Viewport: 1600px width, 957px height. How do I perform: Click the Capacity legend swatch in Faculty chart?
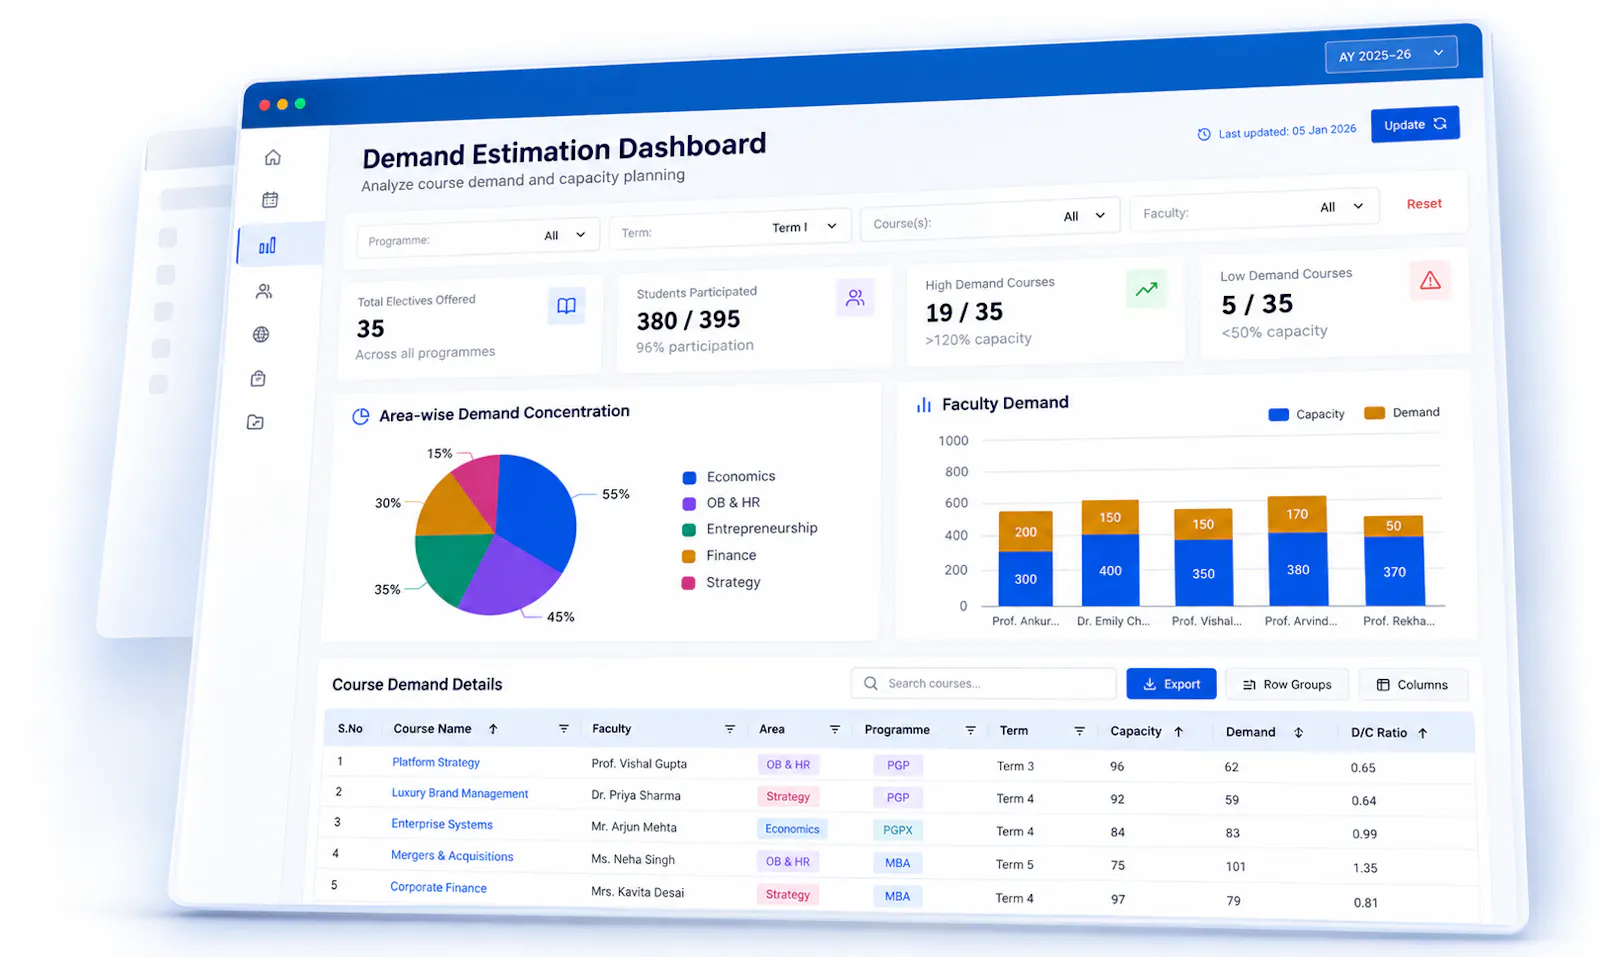click(x=1278, y=415)
